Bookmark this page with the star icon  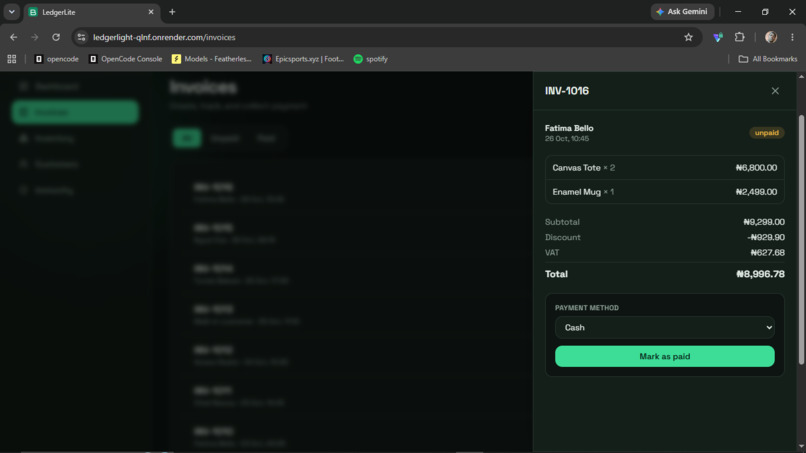(688, 37)
